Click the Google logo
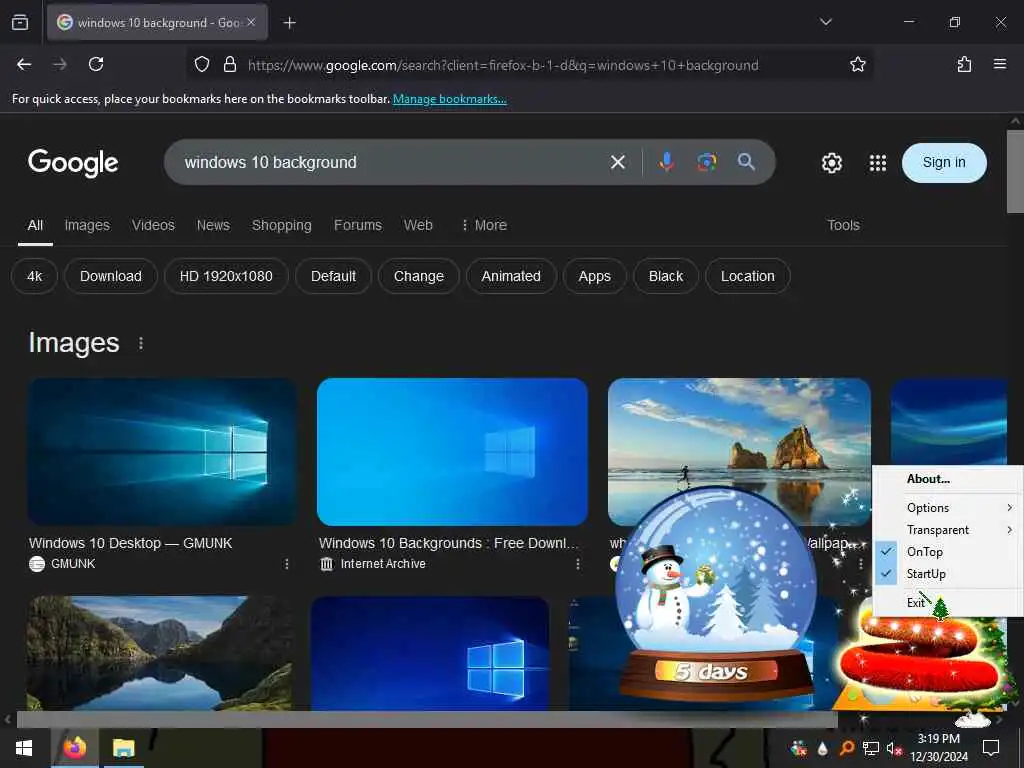Viewport: 1024px width, 768px height. (x=73, y=163)
